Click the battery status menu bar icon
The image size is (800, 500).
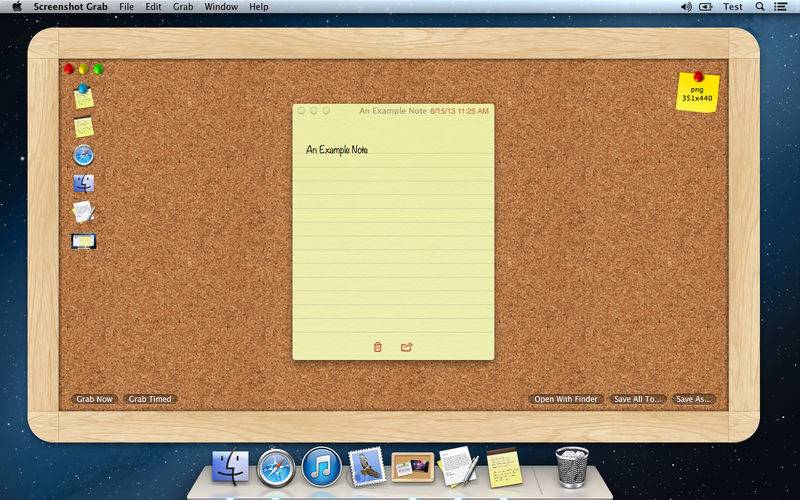tap(706, 7)
